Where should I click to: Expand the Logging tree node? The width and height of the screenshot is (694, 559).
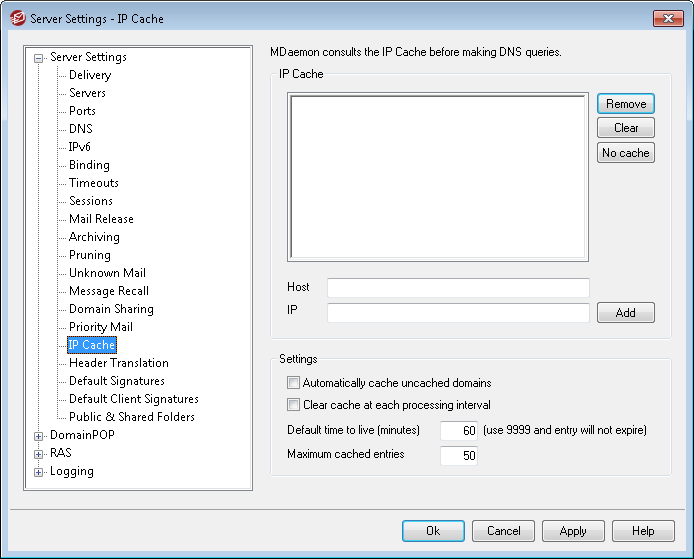pos(39,472)
